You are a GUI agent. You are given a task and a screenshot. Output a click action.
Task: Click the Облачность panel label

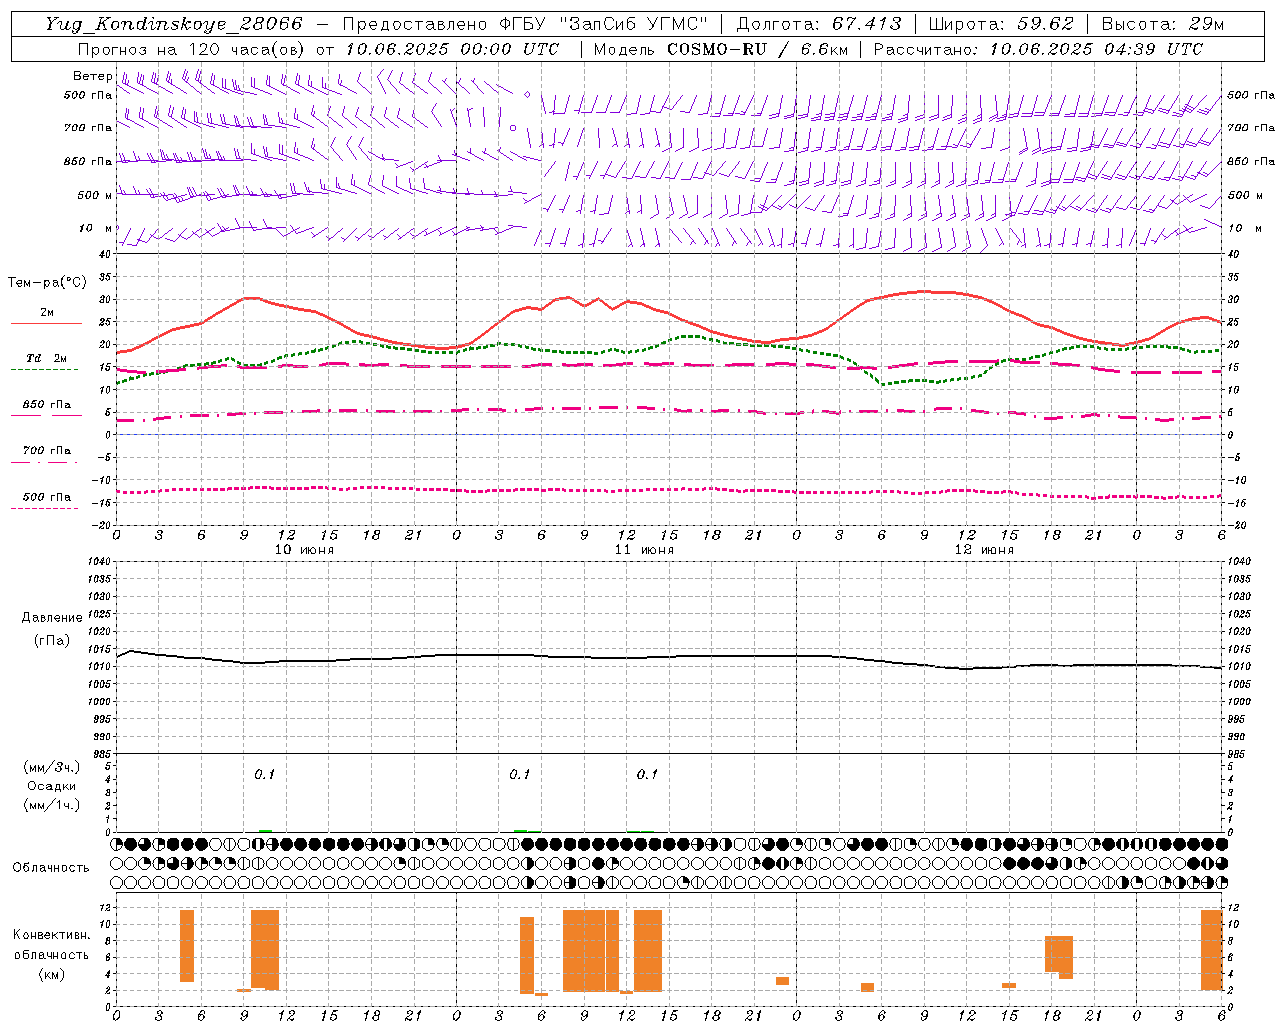51,868
